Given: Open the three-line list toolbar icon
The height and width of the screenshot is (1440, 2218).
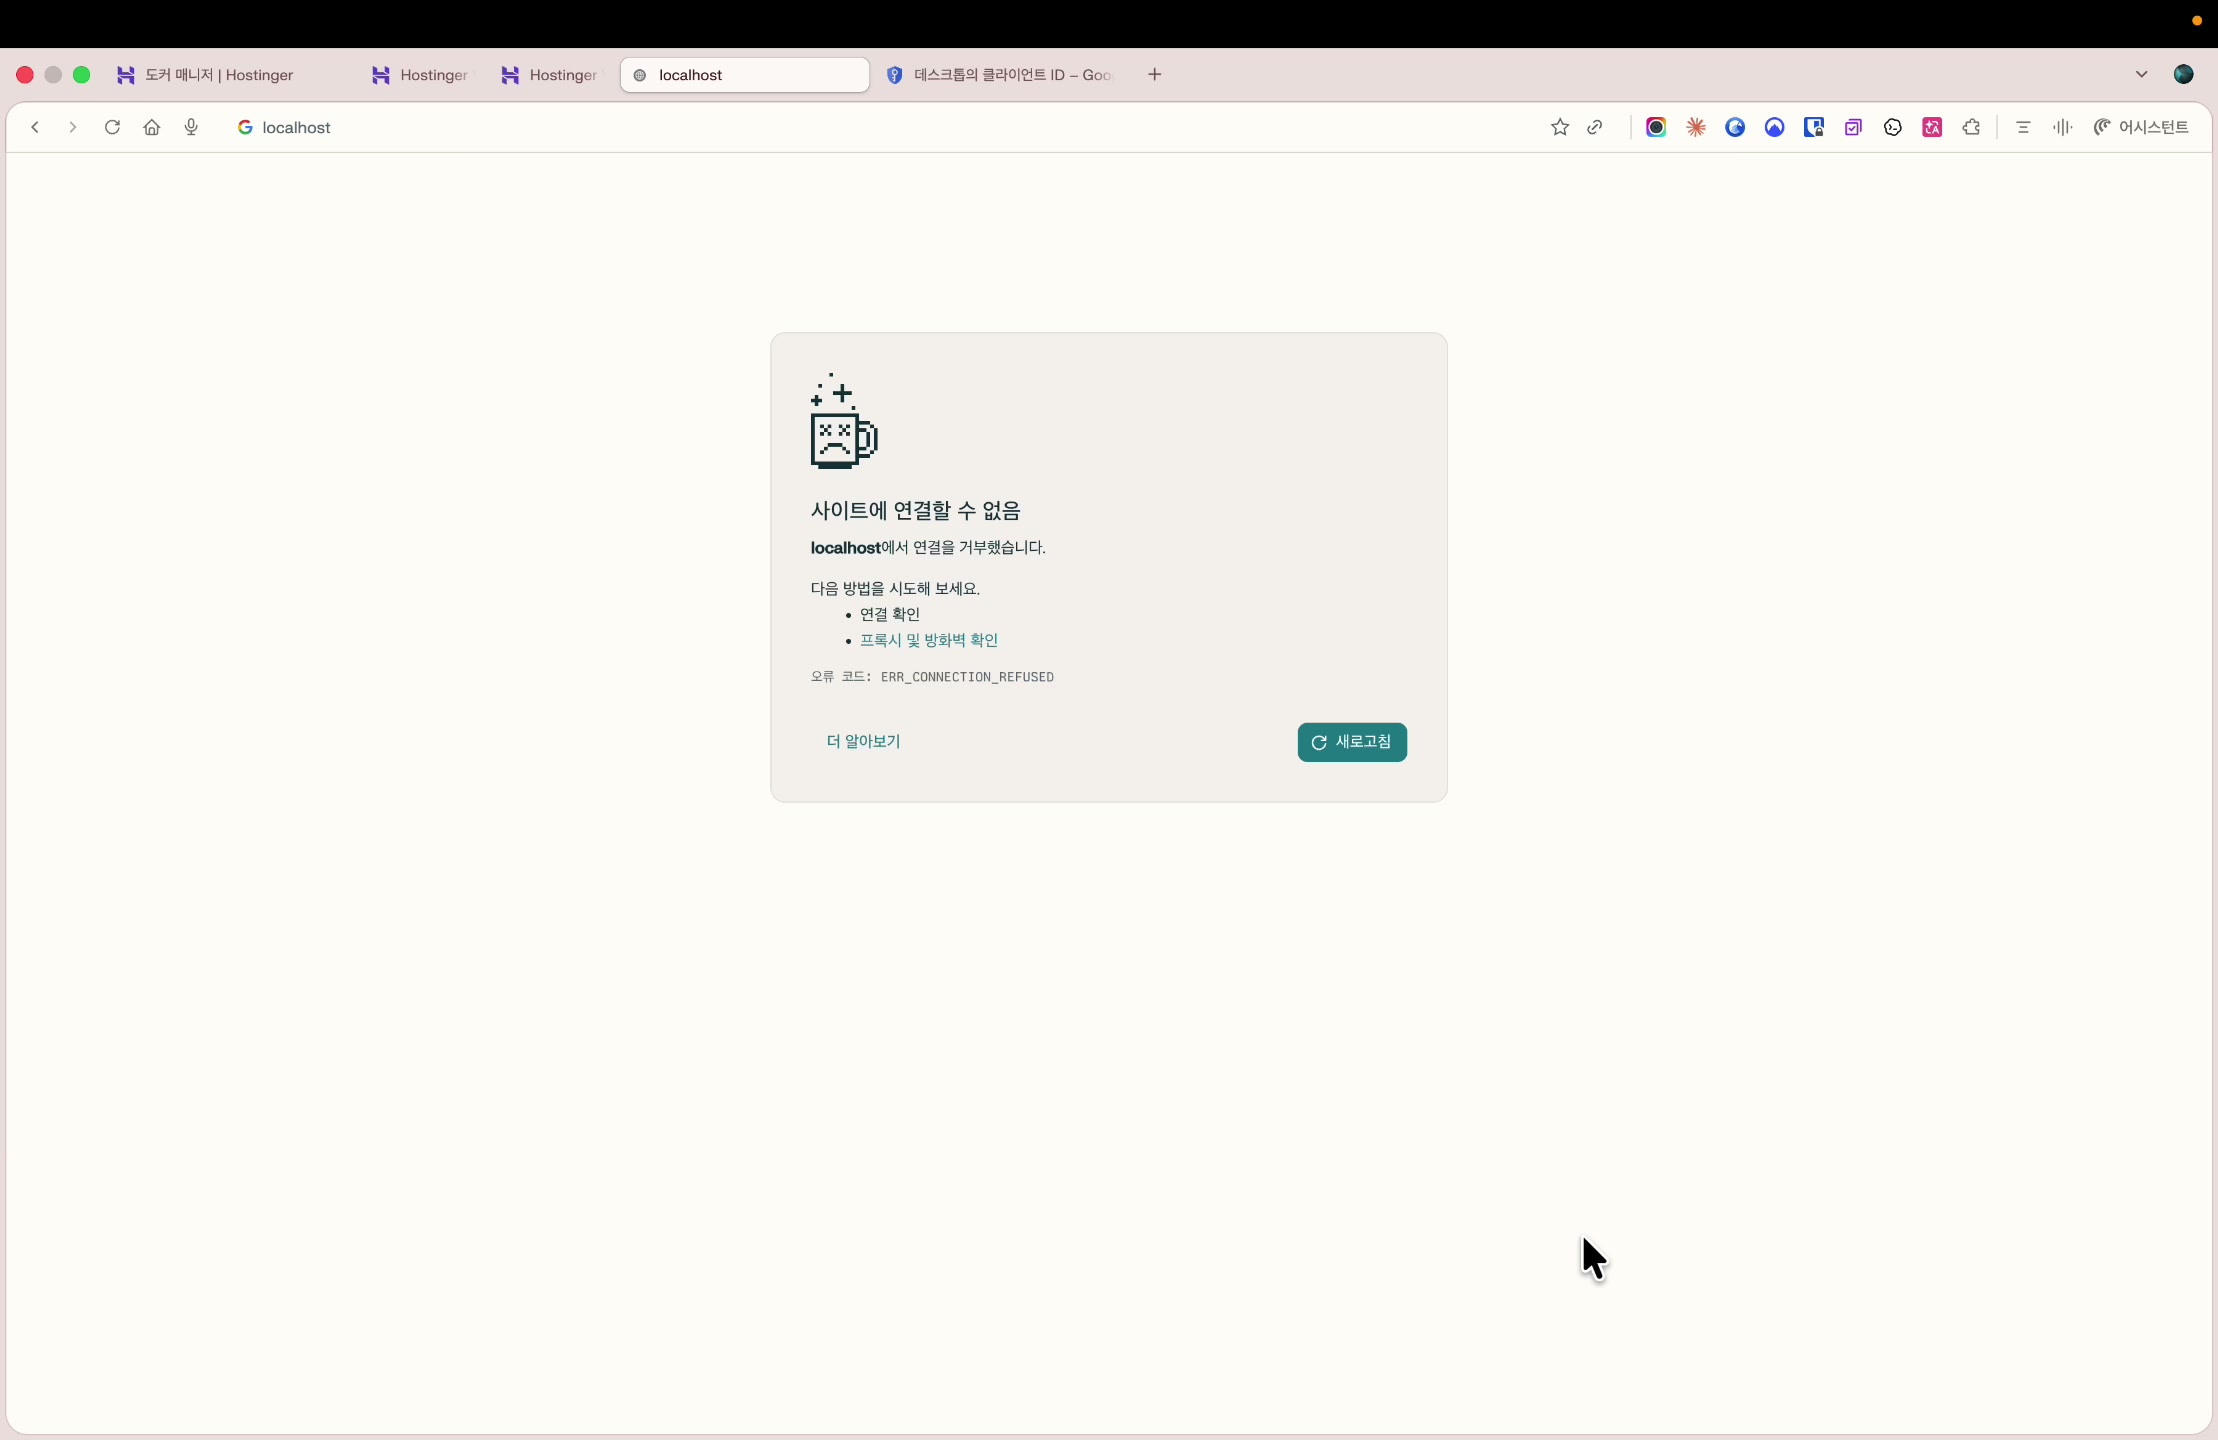Looking at the screenshot, I should [x=2023, y=127].
